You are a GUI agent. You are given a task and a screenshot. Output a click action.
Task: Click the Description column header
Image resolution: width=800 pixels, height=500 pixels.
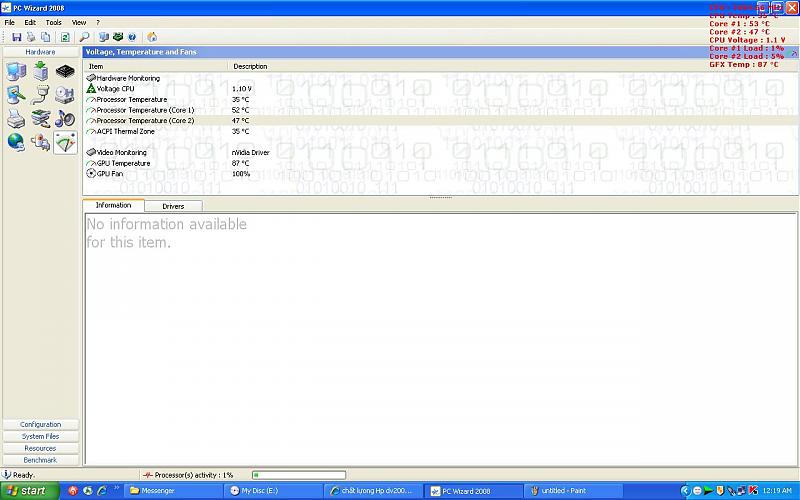[250, 66]
